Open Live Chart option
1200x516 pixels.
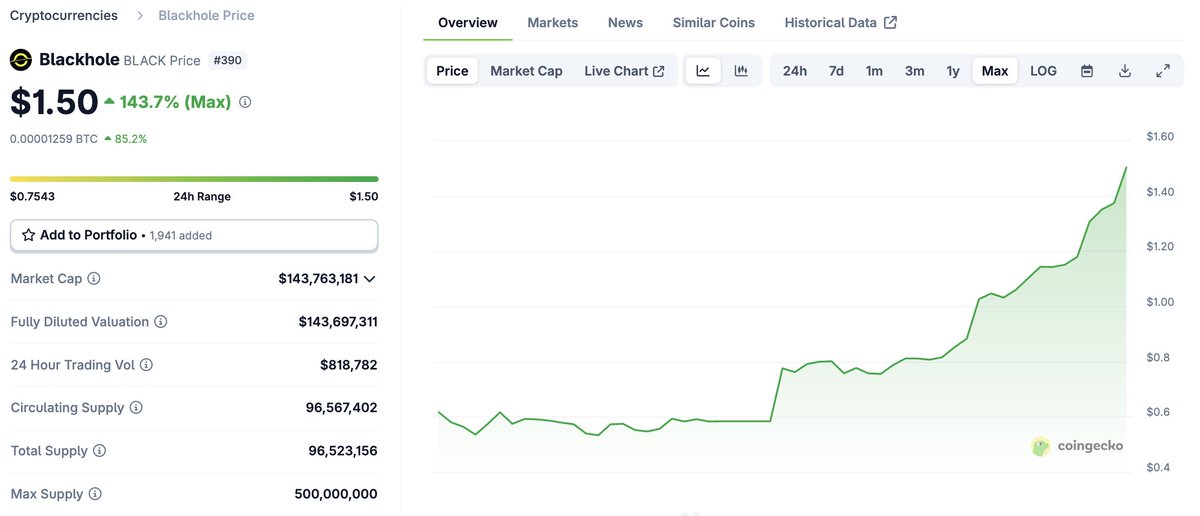(x=624, y=71)
